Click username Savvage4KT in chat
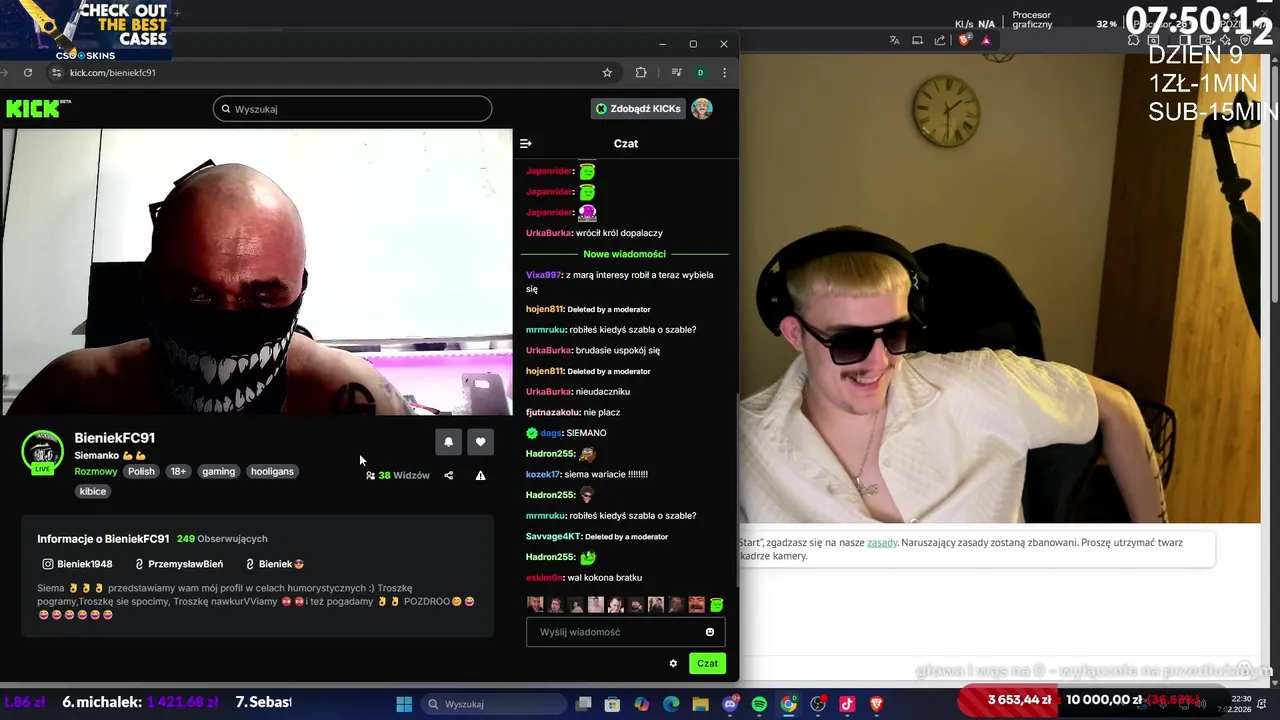 click(553, 537)
